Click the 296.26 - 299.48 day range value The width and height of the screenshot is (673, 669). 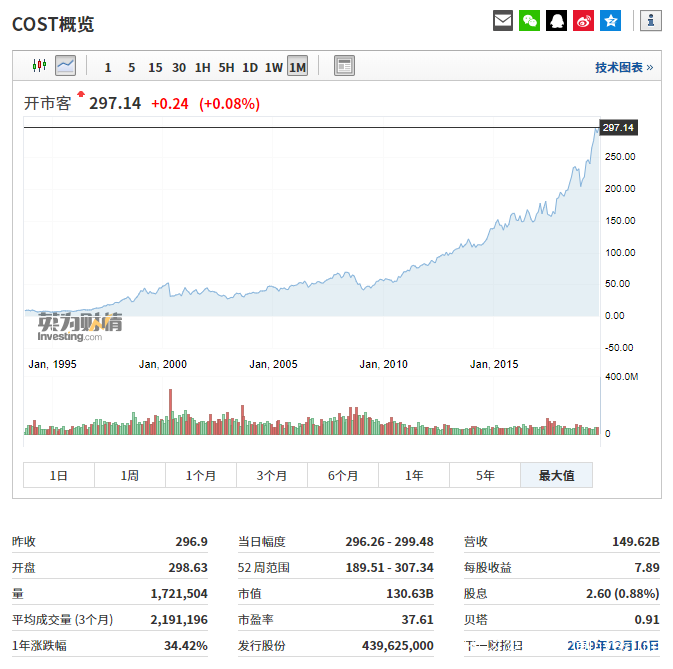[389, 542]
